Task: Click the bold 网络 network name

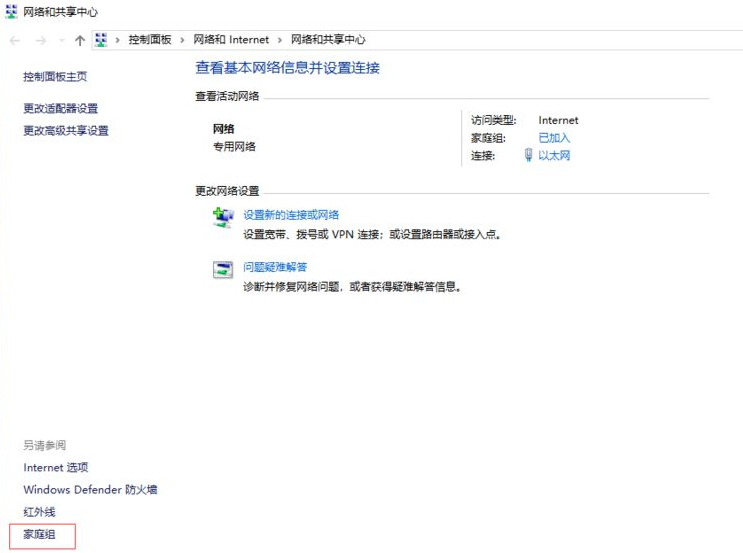Action: pos(223,129)
